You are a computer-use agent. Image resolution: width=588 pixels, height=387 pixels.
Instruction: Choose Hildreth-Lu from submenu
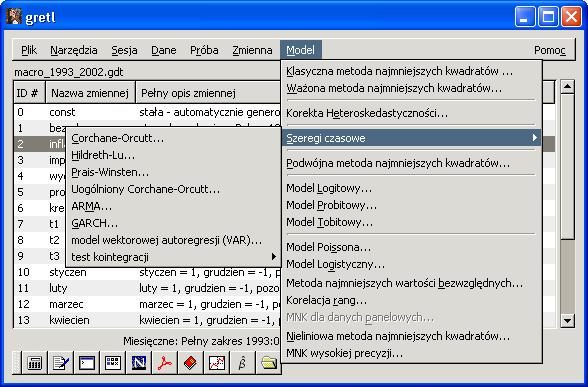coord(173,155)
